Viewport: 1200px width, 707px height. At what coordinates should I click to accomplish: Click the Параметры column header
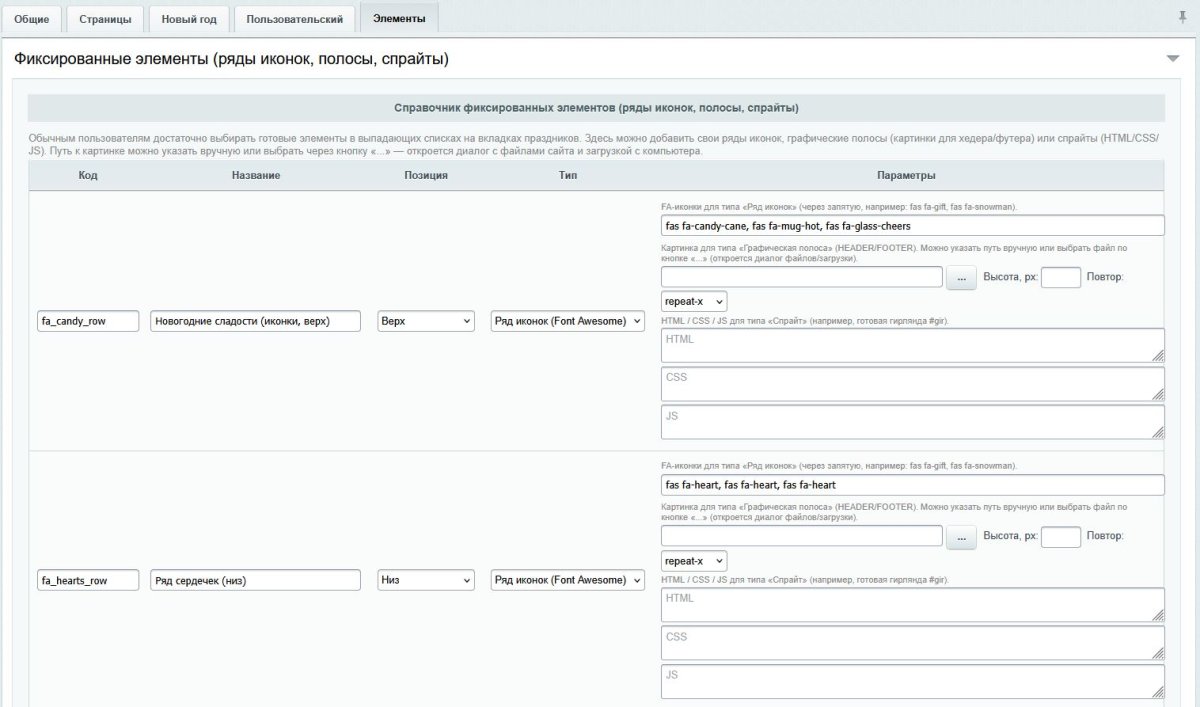(x=906, y=176)
